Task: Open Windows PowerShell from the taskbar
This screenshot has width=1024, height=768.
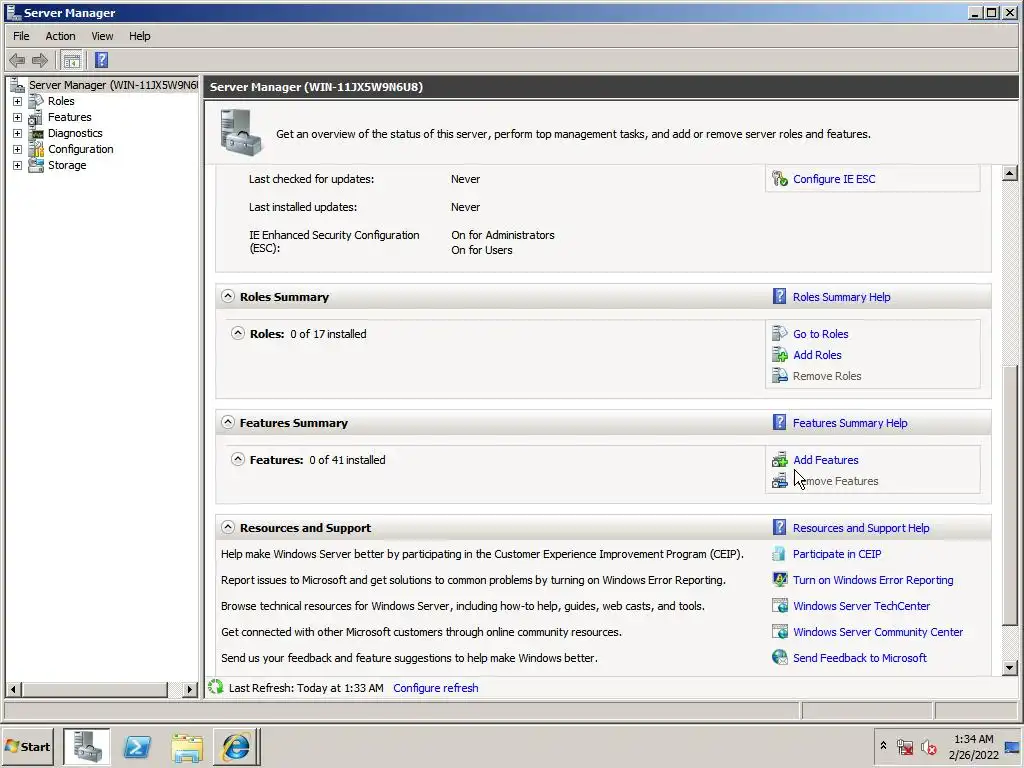Action: [137, 746]
